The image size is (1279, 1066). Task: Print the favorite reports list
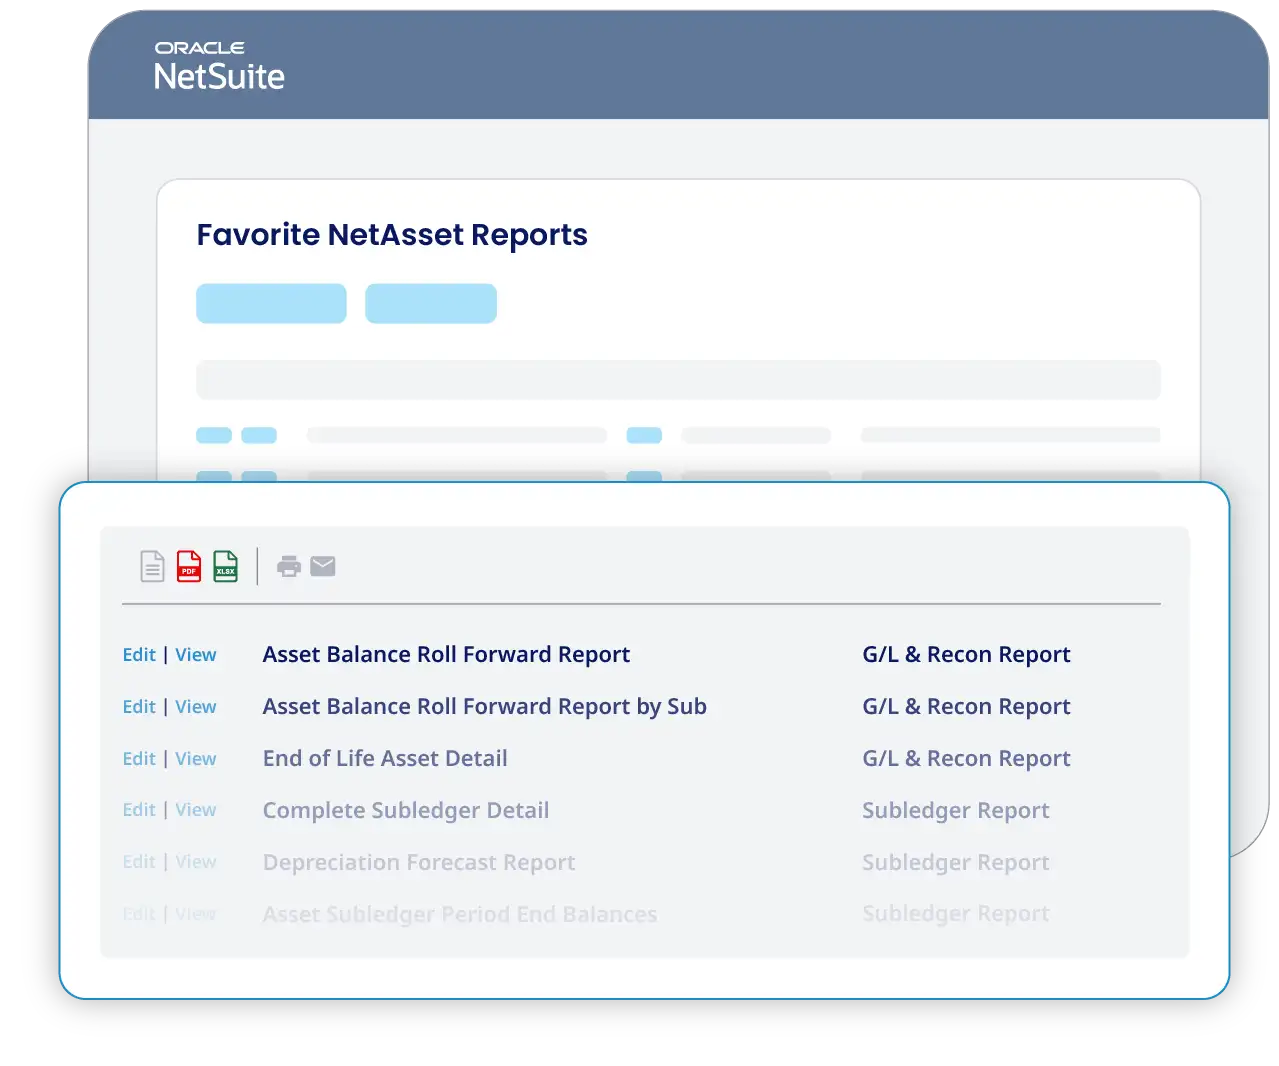[289, 566]
